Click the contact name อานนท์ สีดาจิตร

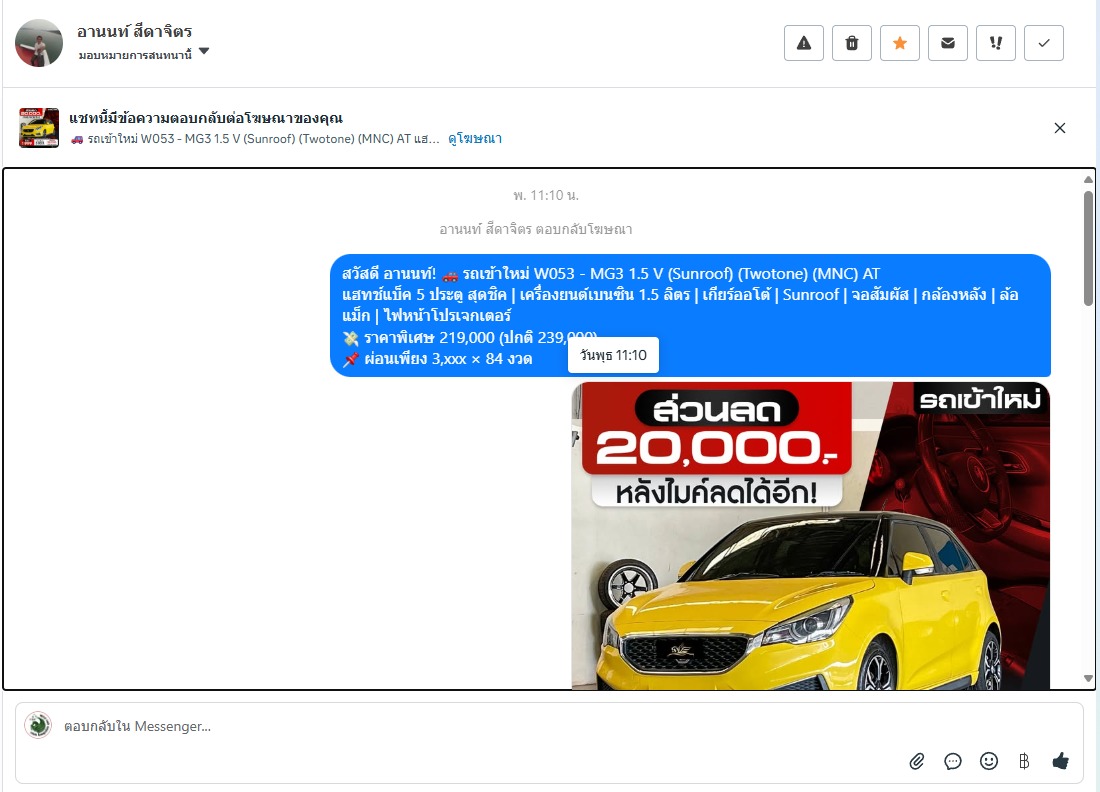tap(135, 32)
